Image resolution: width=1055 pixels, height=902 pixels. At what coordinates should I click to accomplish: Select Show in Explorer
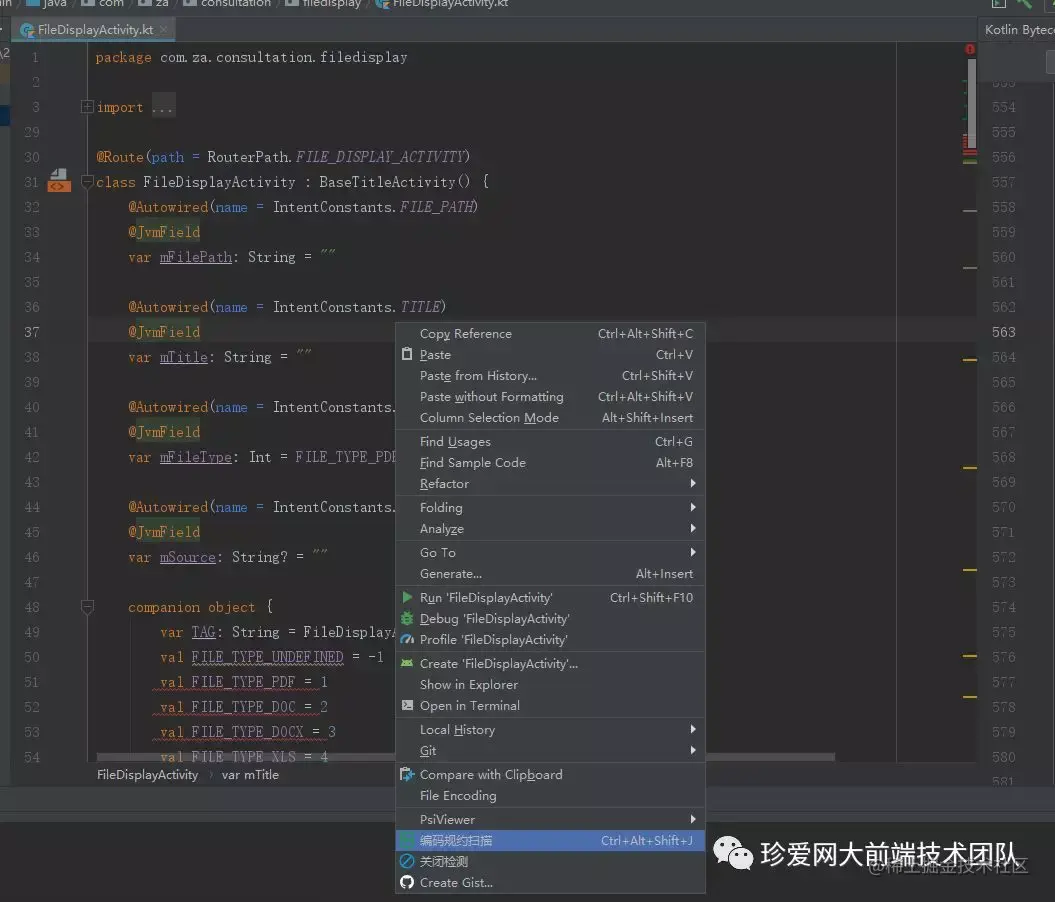coord(550,684)
